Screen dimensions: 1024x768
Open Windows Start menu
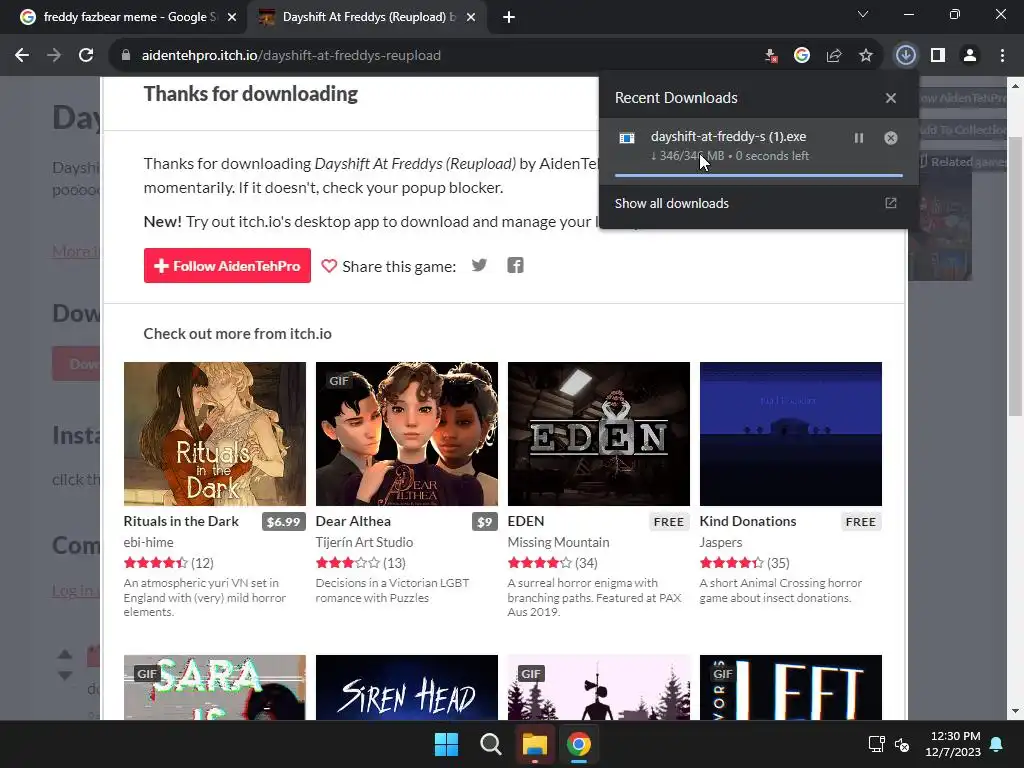[x=447, y=744]
